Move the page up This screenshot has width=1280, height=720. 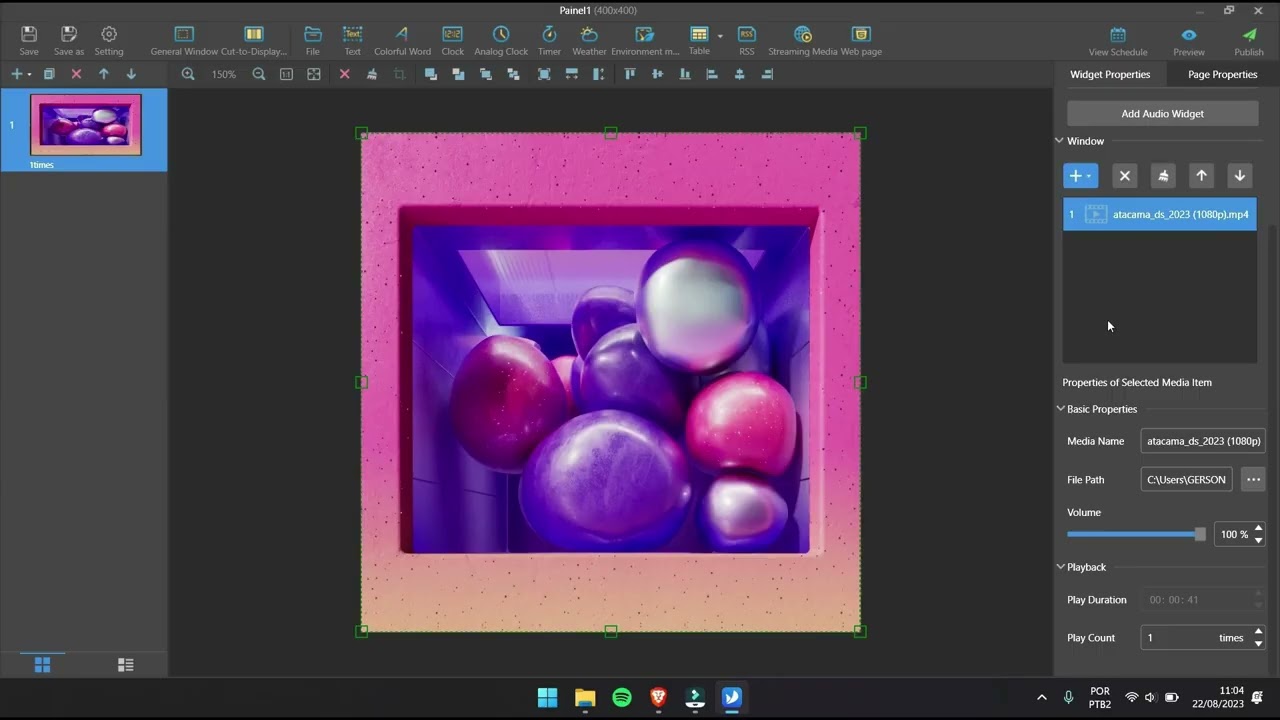[x=104, y=74]
